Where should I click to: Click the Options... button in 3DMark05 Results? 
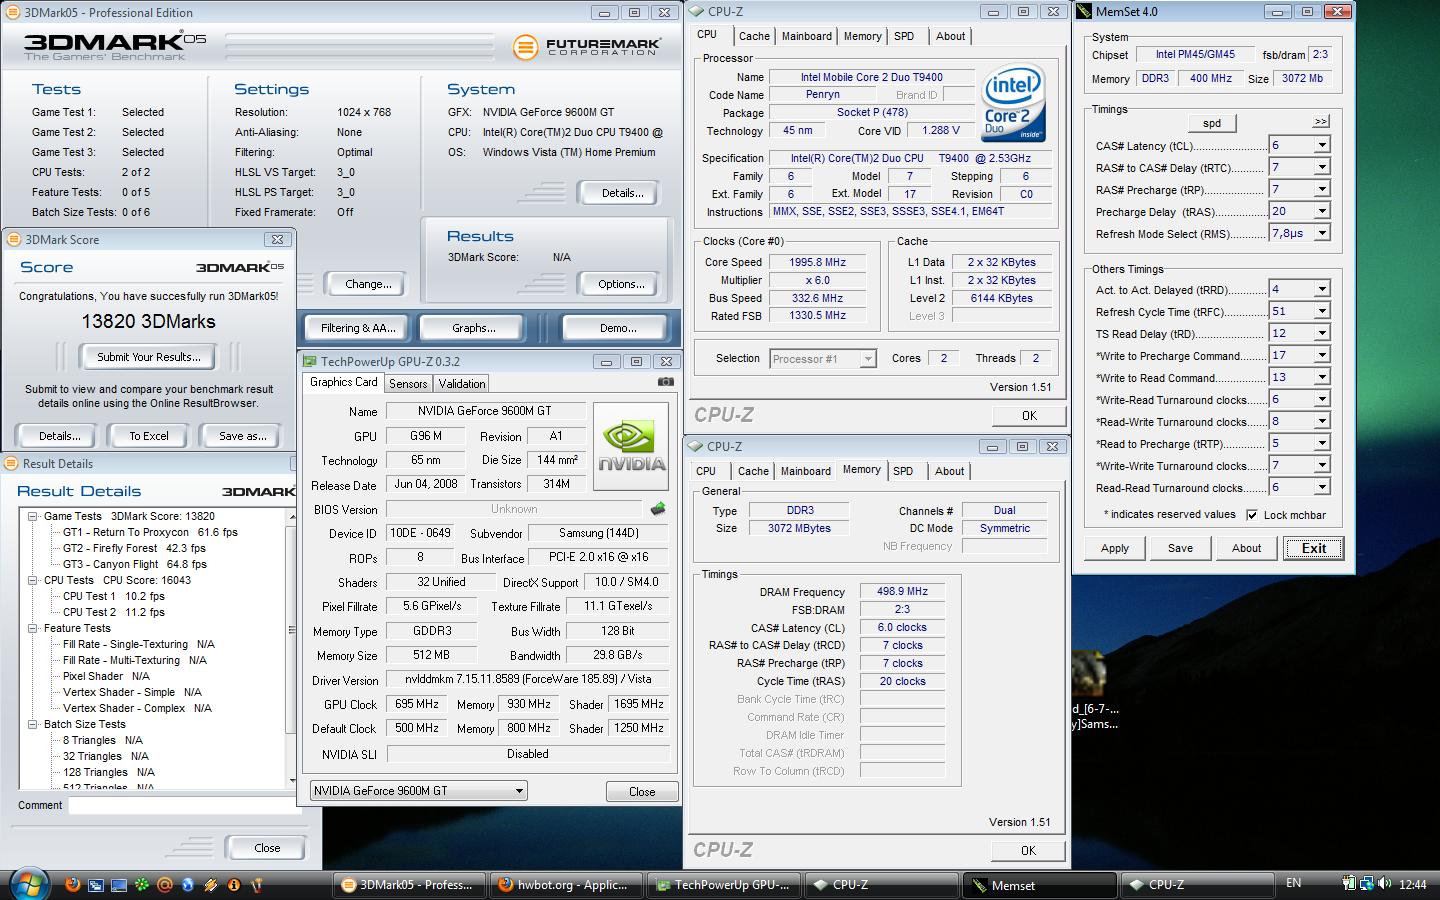[x=620, y=284]
